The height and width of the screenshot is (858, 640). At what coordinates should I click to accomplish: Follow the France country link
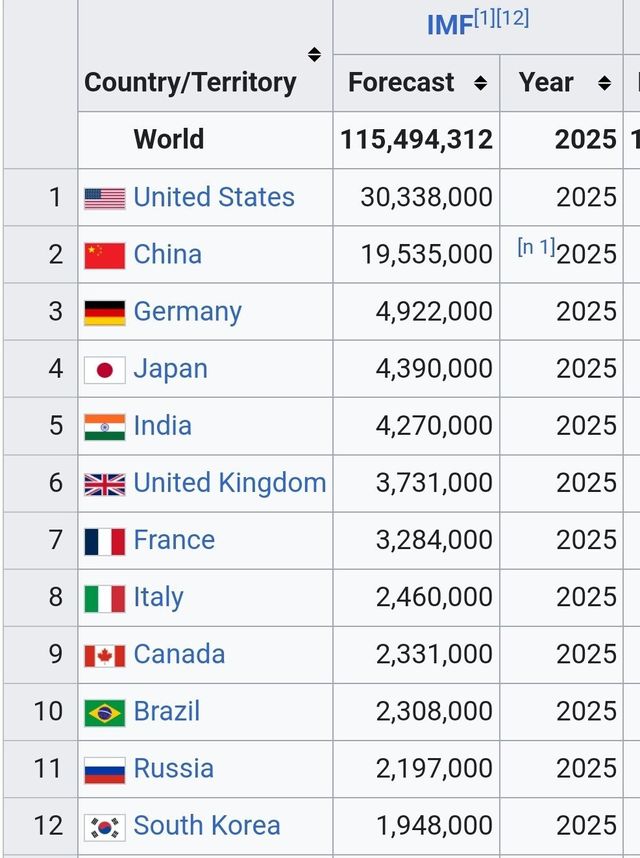click(x=174, y=540)
